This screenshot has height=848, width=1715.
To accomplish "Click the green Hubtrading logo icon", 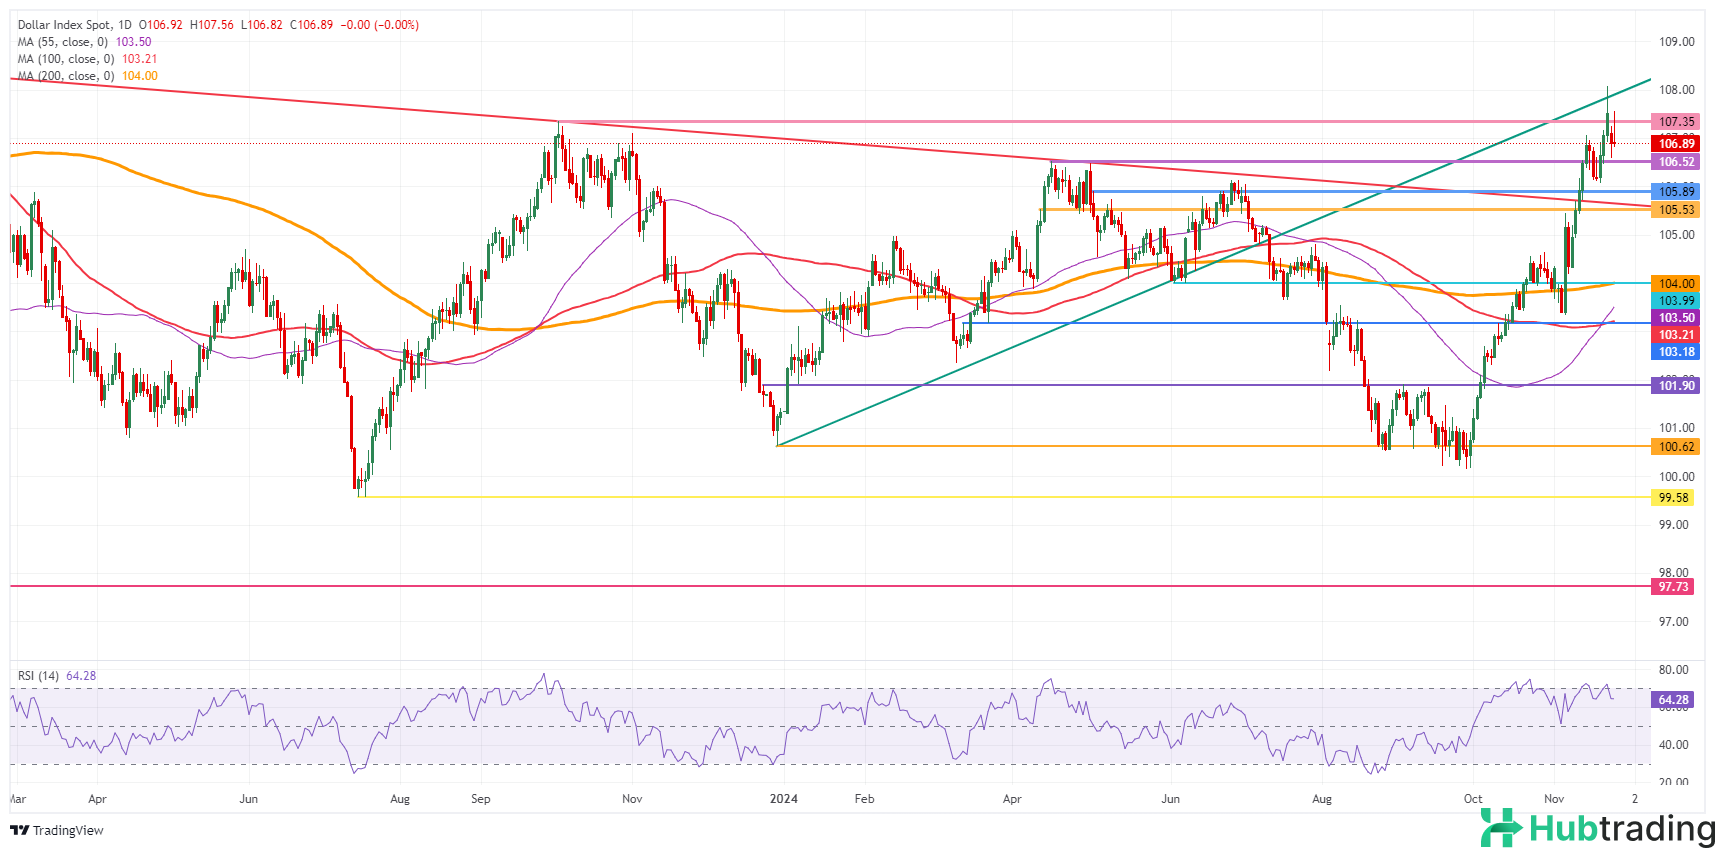I will coord(1501,827).
